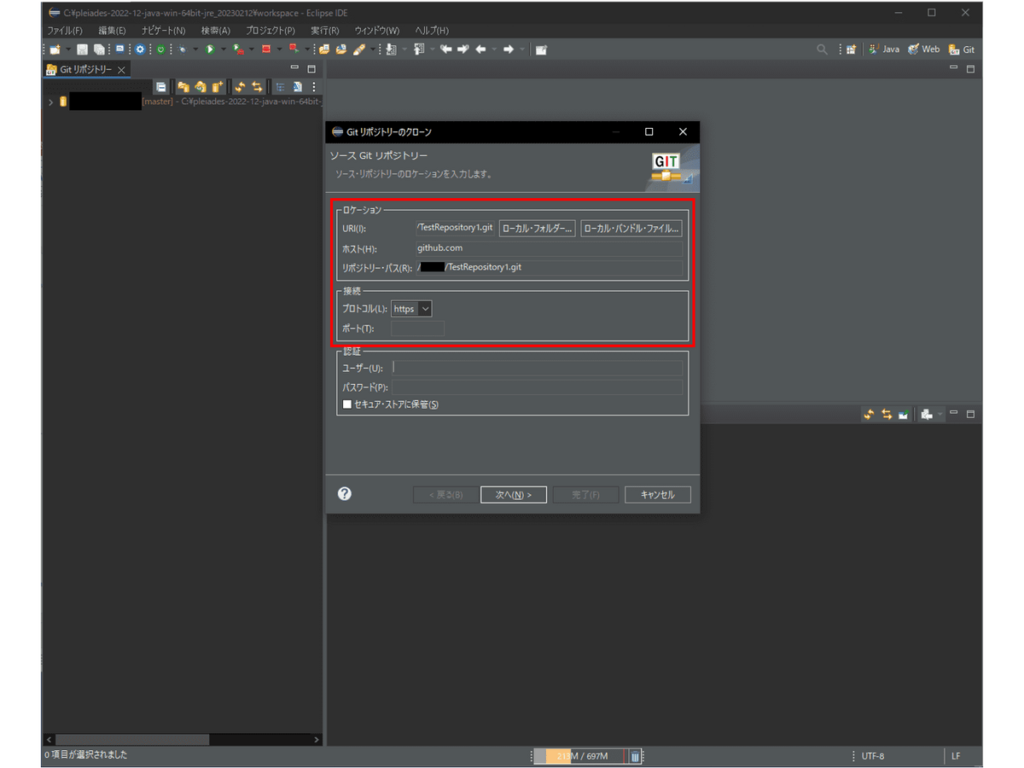Image resolution: width=1024 pixels, height=768 pixels.
Task: Select the Git リポジトリー view tab
Action: coord(85,69)
